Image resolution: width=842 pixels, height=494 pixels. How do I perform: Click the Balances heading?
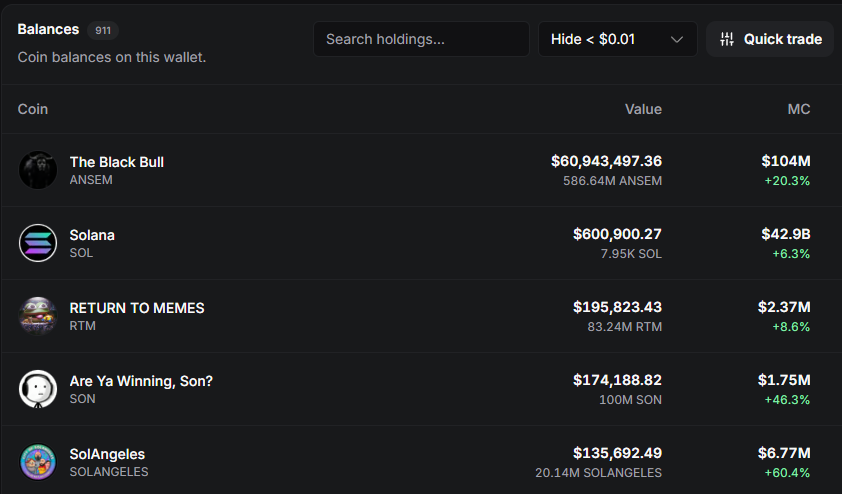click(x=48, y=30)
